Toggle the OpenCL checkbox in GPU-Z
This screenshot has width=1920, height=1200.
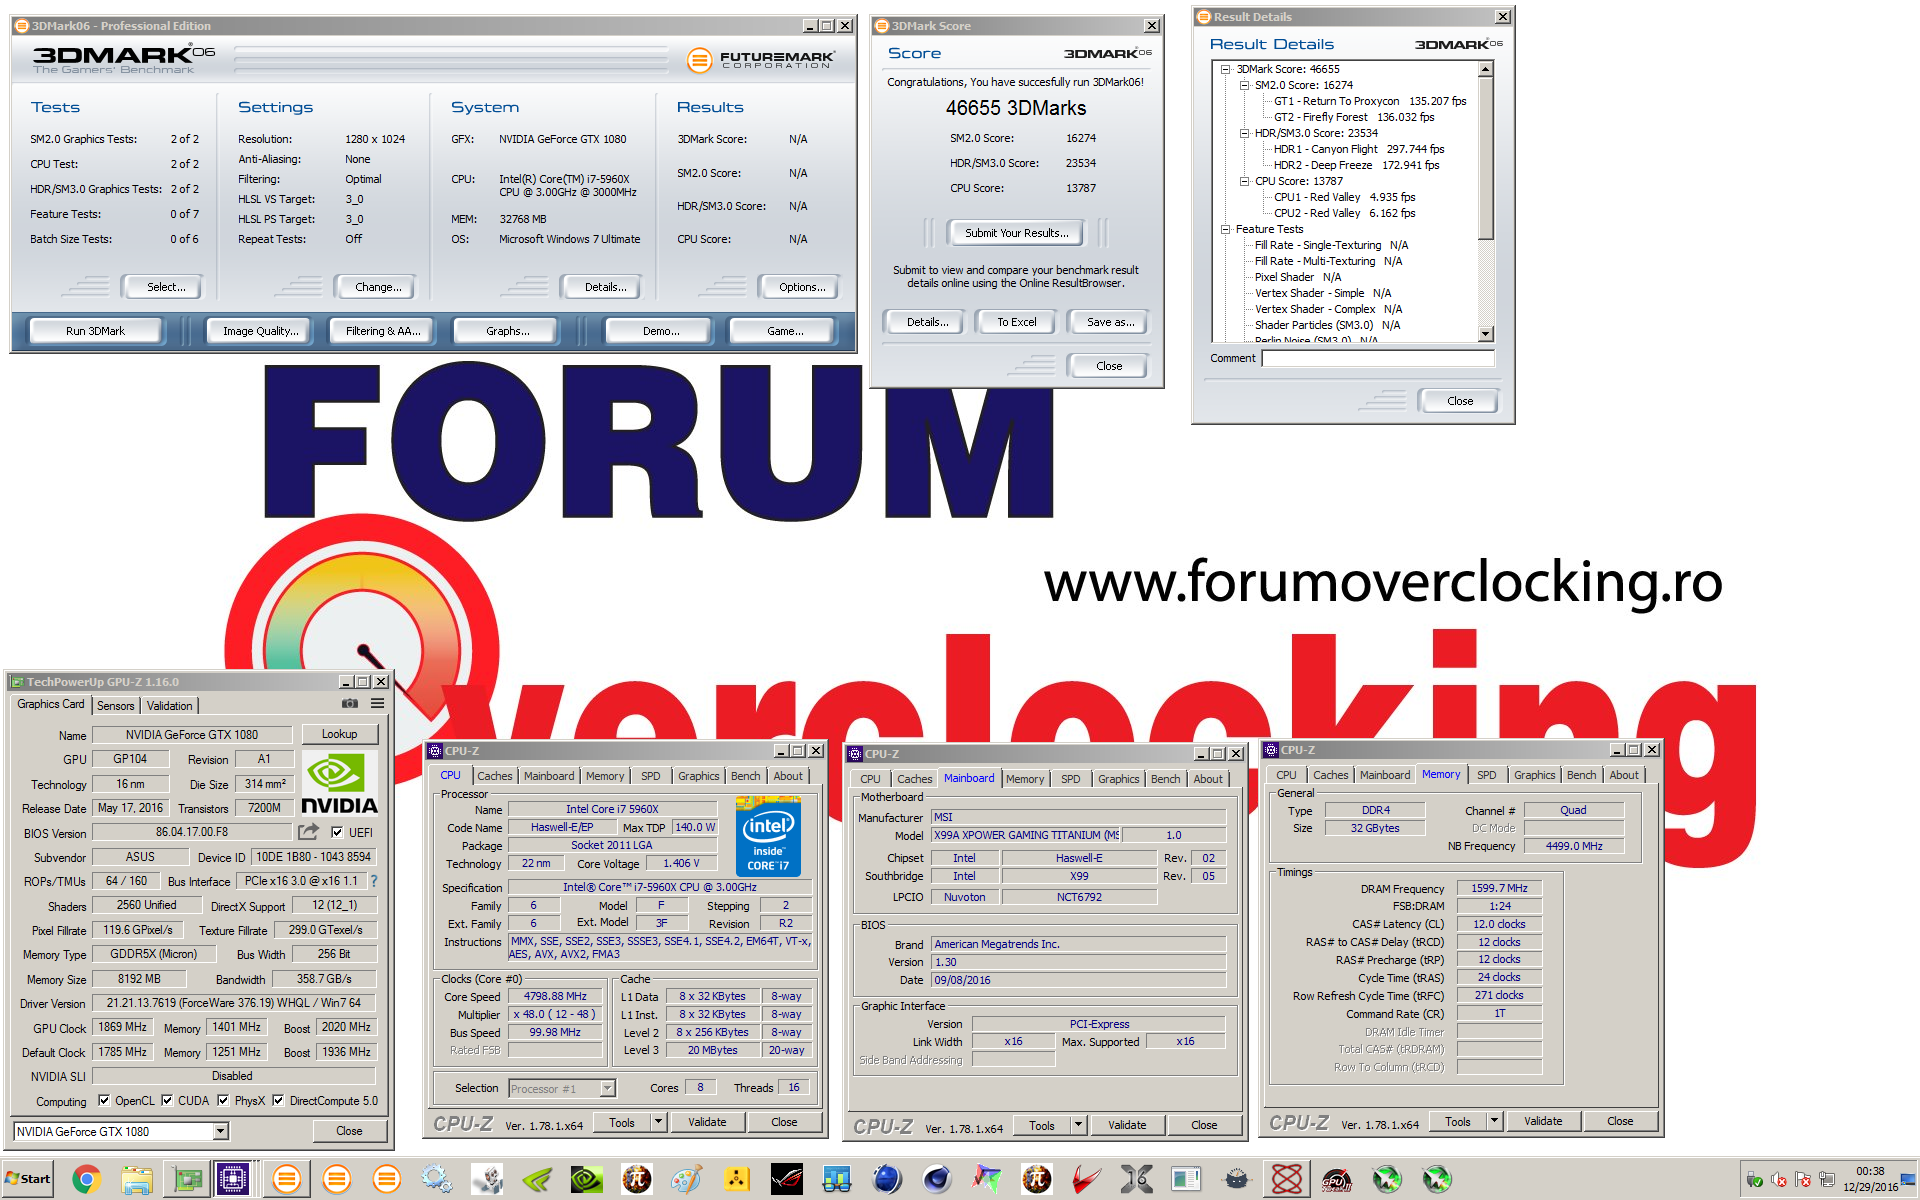[x=104, y=1100]
